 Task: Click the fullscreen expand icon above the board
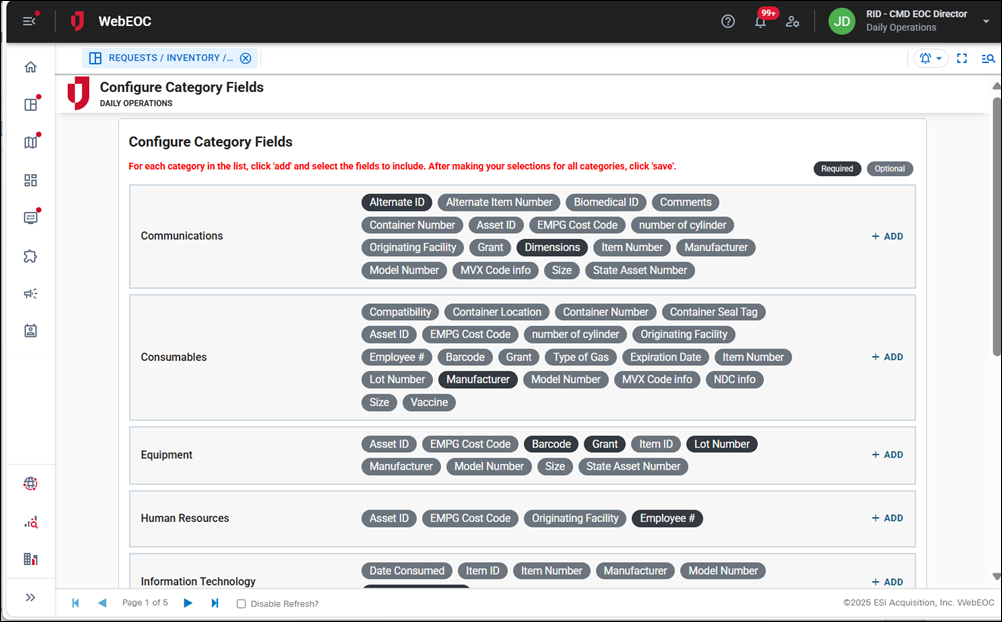coord(961,58)
